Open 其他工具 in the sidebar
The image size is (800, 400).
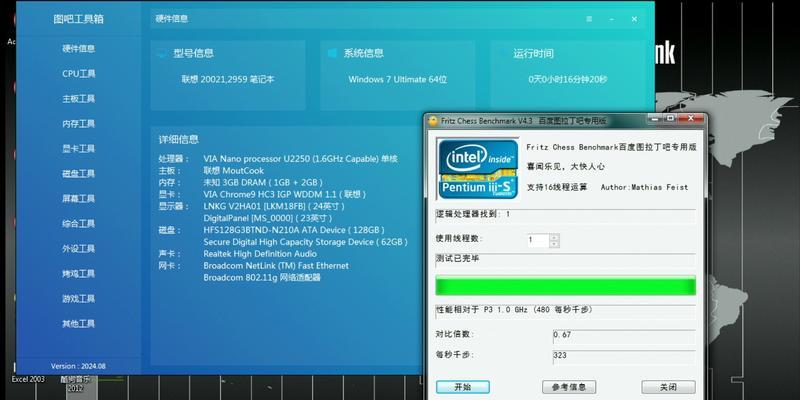point(79,323)
